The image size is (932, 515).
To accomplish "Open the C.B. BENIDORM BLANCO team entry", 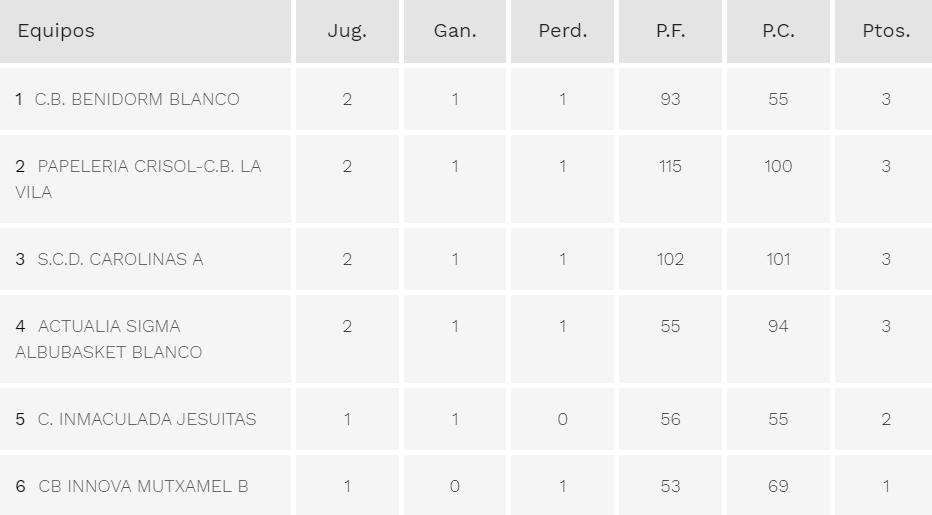I will [x=137, y=99].
